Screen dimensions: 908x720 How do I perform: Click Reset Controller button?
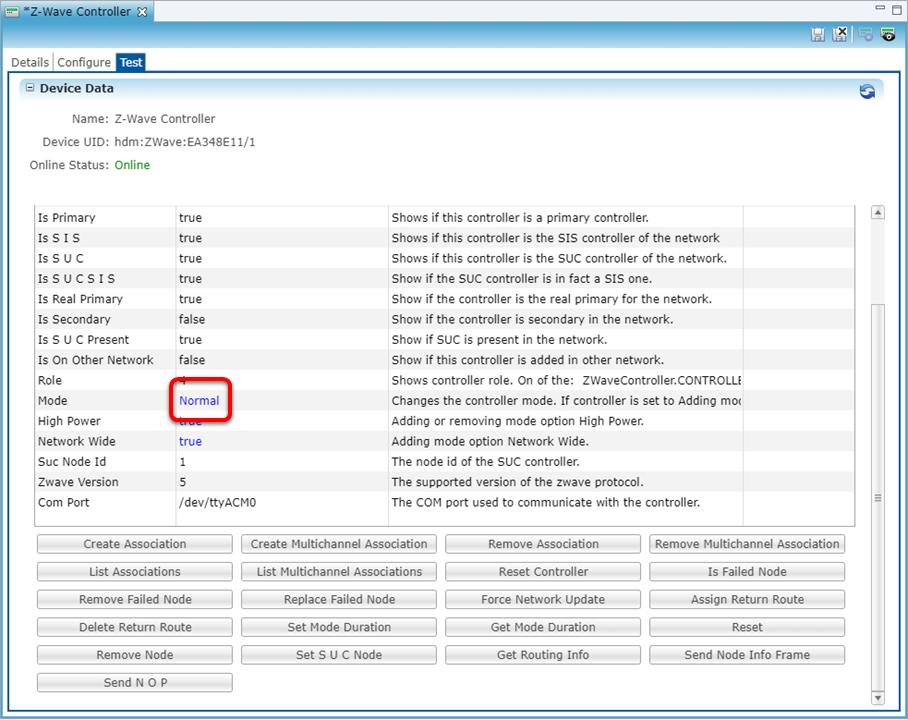click(x=543, y=572)
